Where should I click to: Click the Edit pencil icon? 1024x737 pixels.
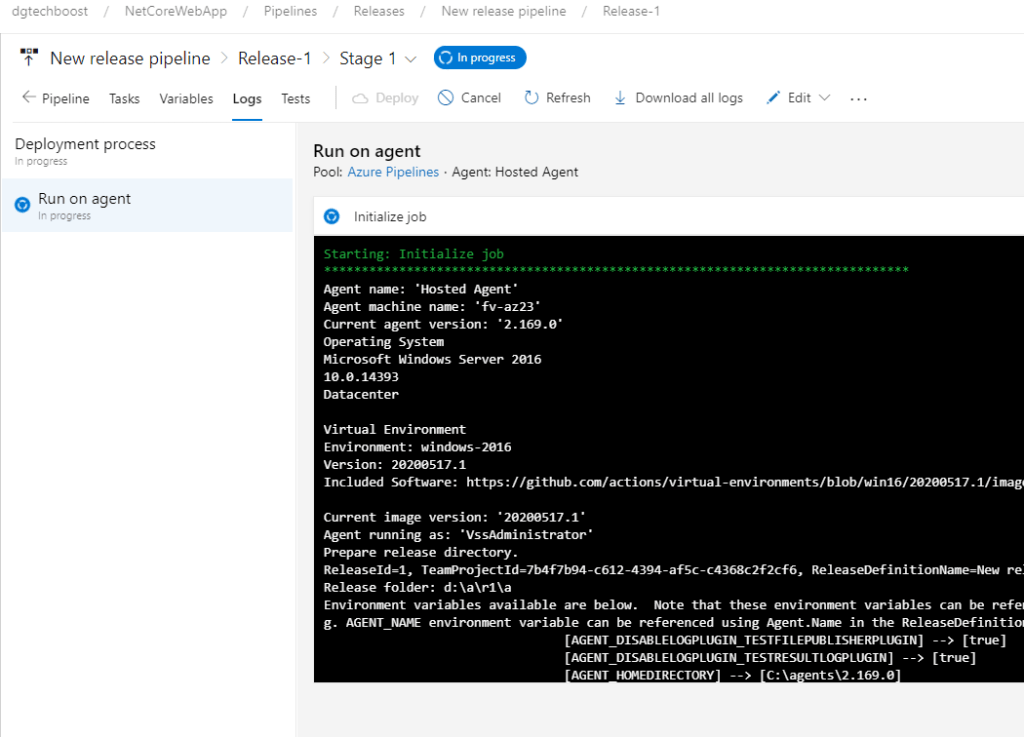773,98
